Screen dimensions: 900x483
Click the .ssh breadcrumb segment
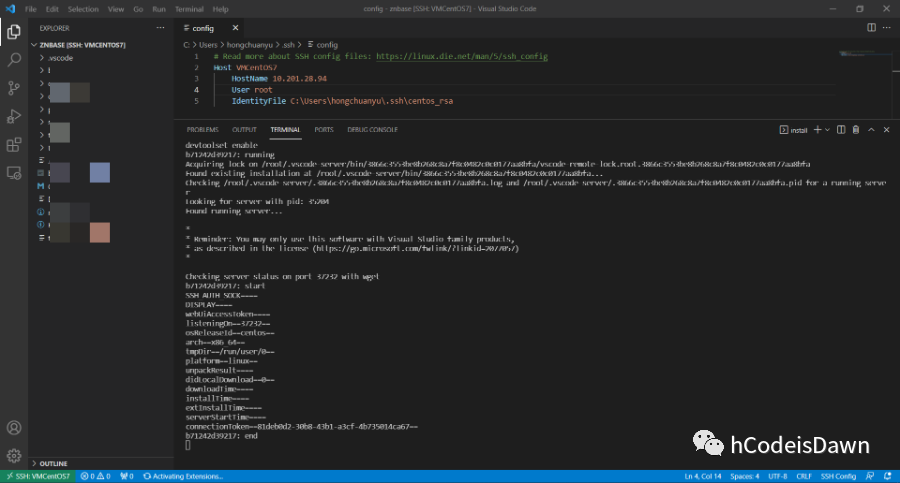[x=288, y=45]
